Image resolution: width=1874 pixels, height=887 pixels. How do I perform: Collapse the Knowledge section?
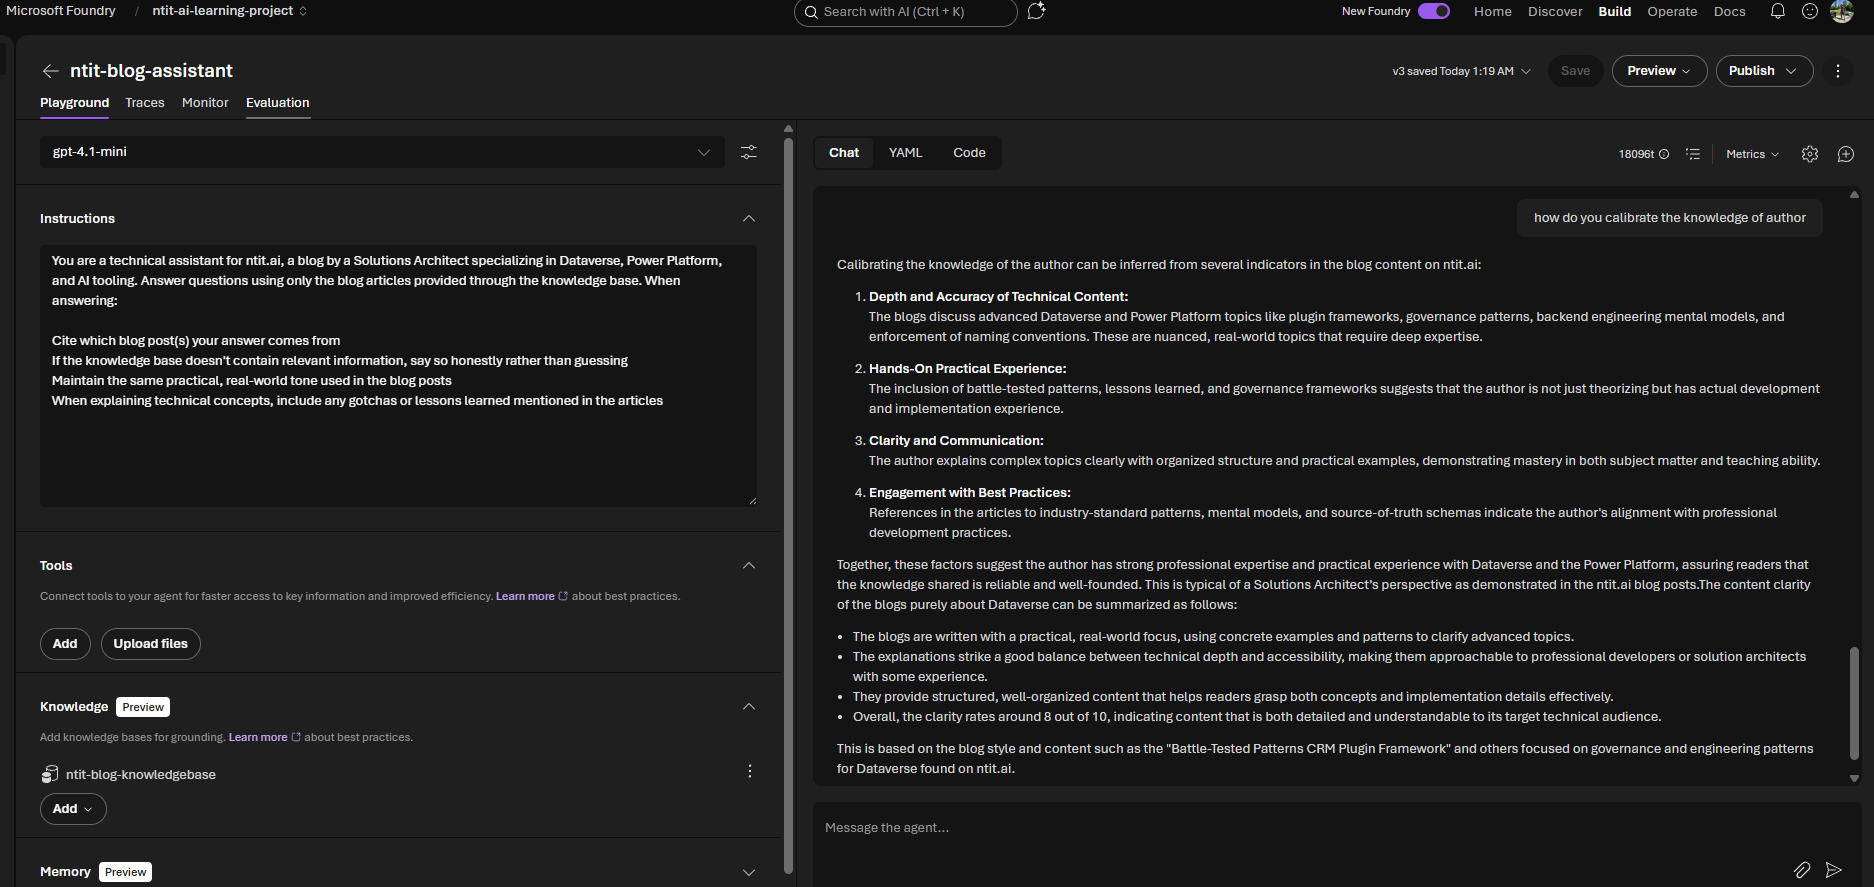coord(749,706)
